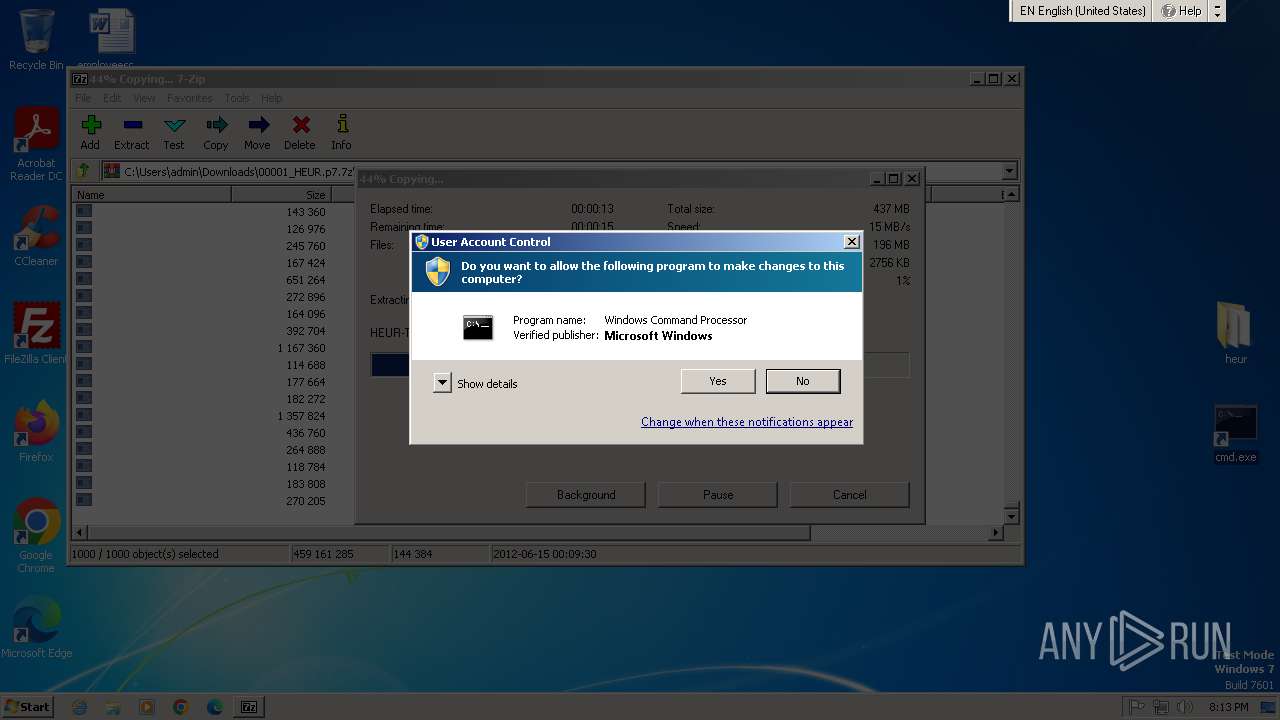
Task: Click the file icon for row 143 360
Action: tap(84, 211)
